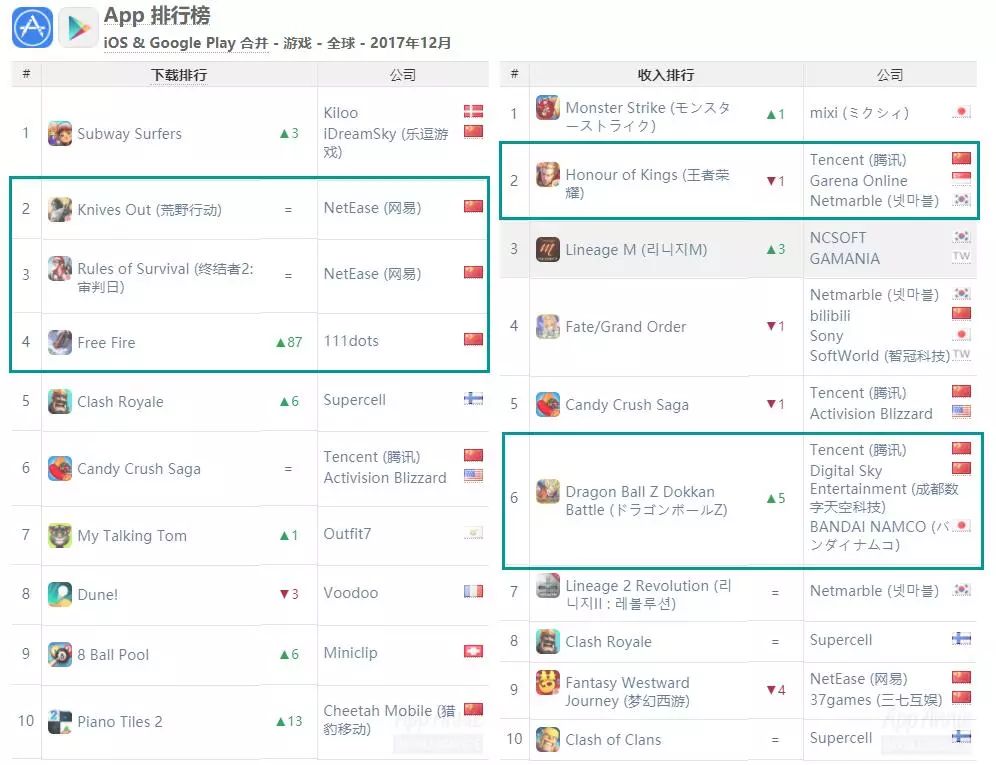This screenshot has width=996, height=765.
Task: Click the France flag beside Voodoo
Action: tap(473, 592)
